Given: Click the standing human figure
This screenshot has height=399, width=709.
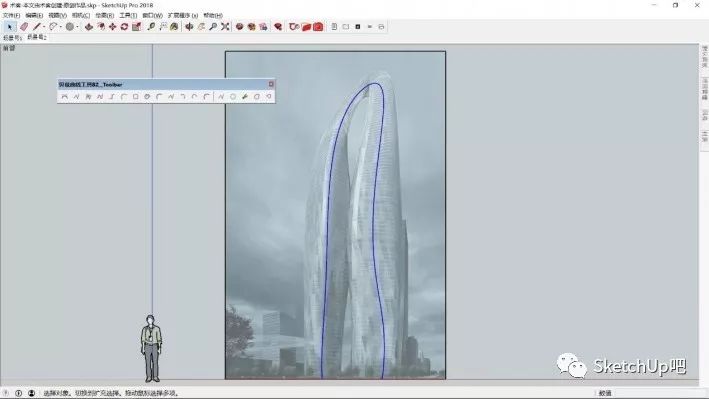Looking at the screenshot, I should 151,349.
